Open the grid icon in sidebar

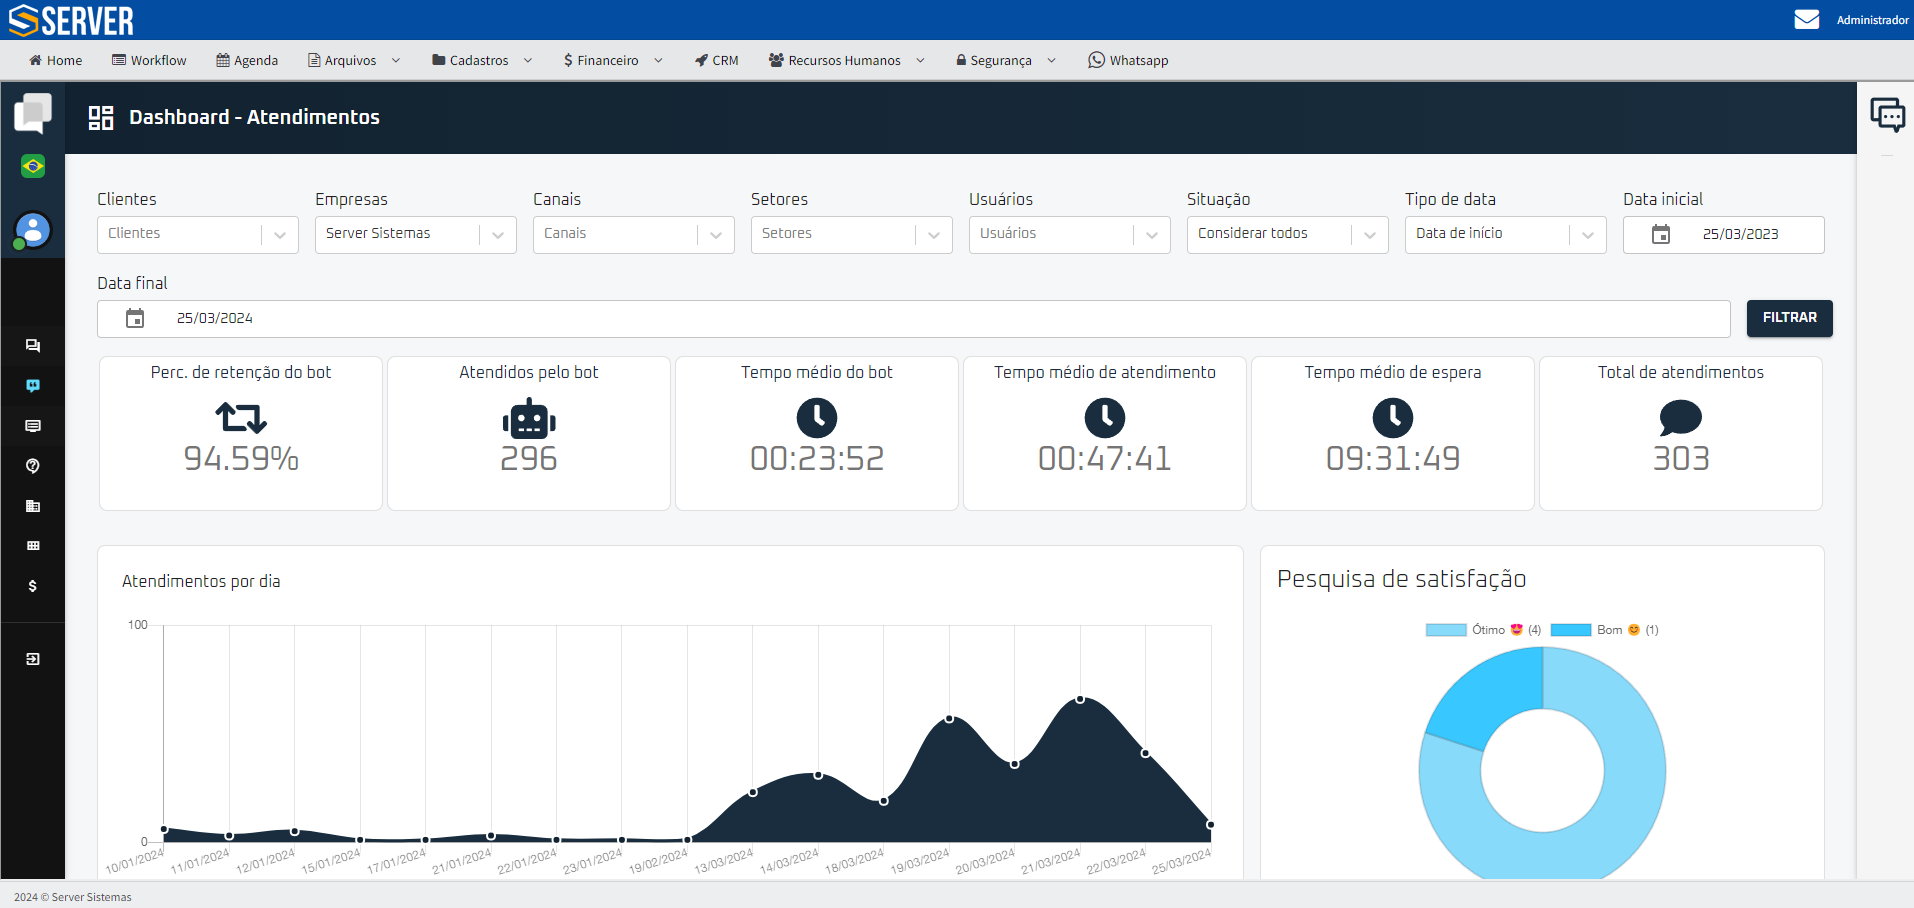[33, 546]
